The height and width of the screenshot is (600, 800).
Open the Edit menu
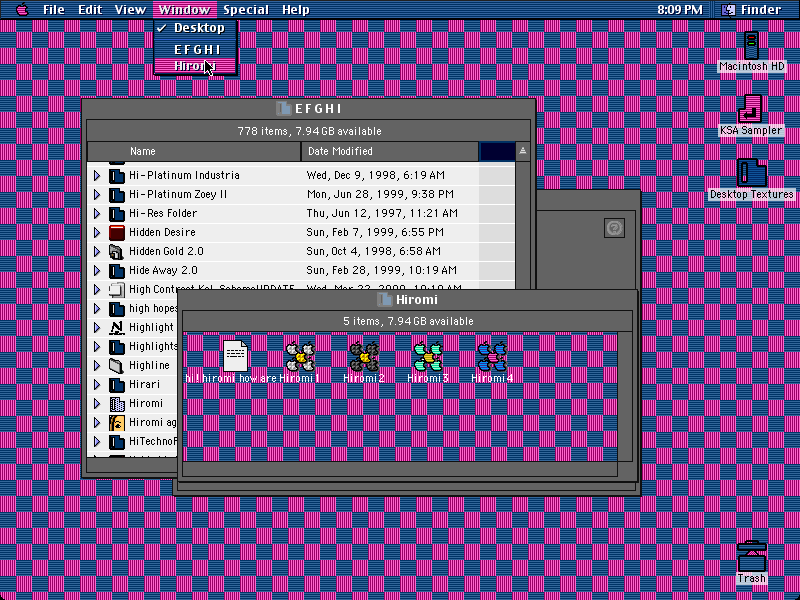(x=90, y=9)
